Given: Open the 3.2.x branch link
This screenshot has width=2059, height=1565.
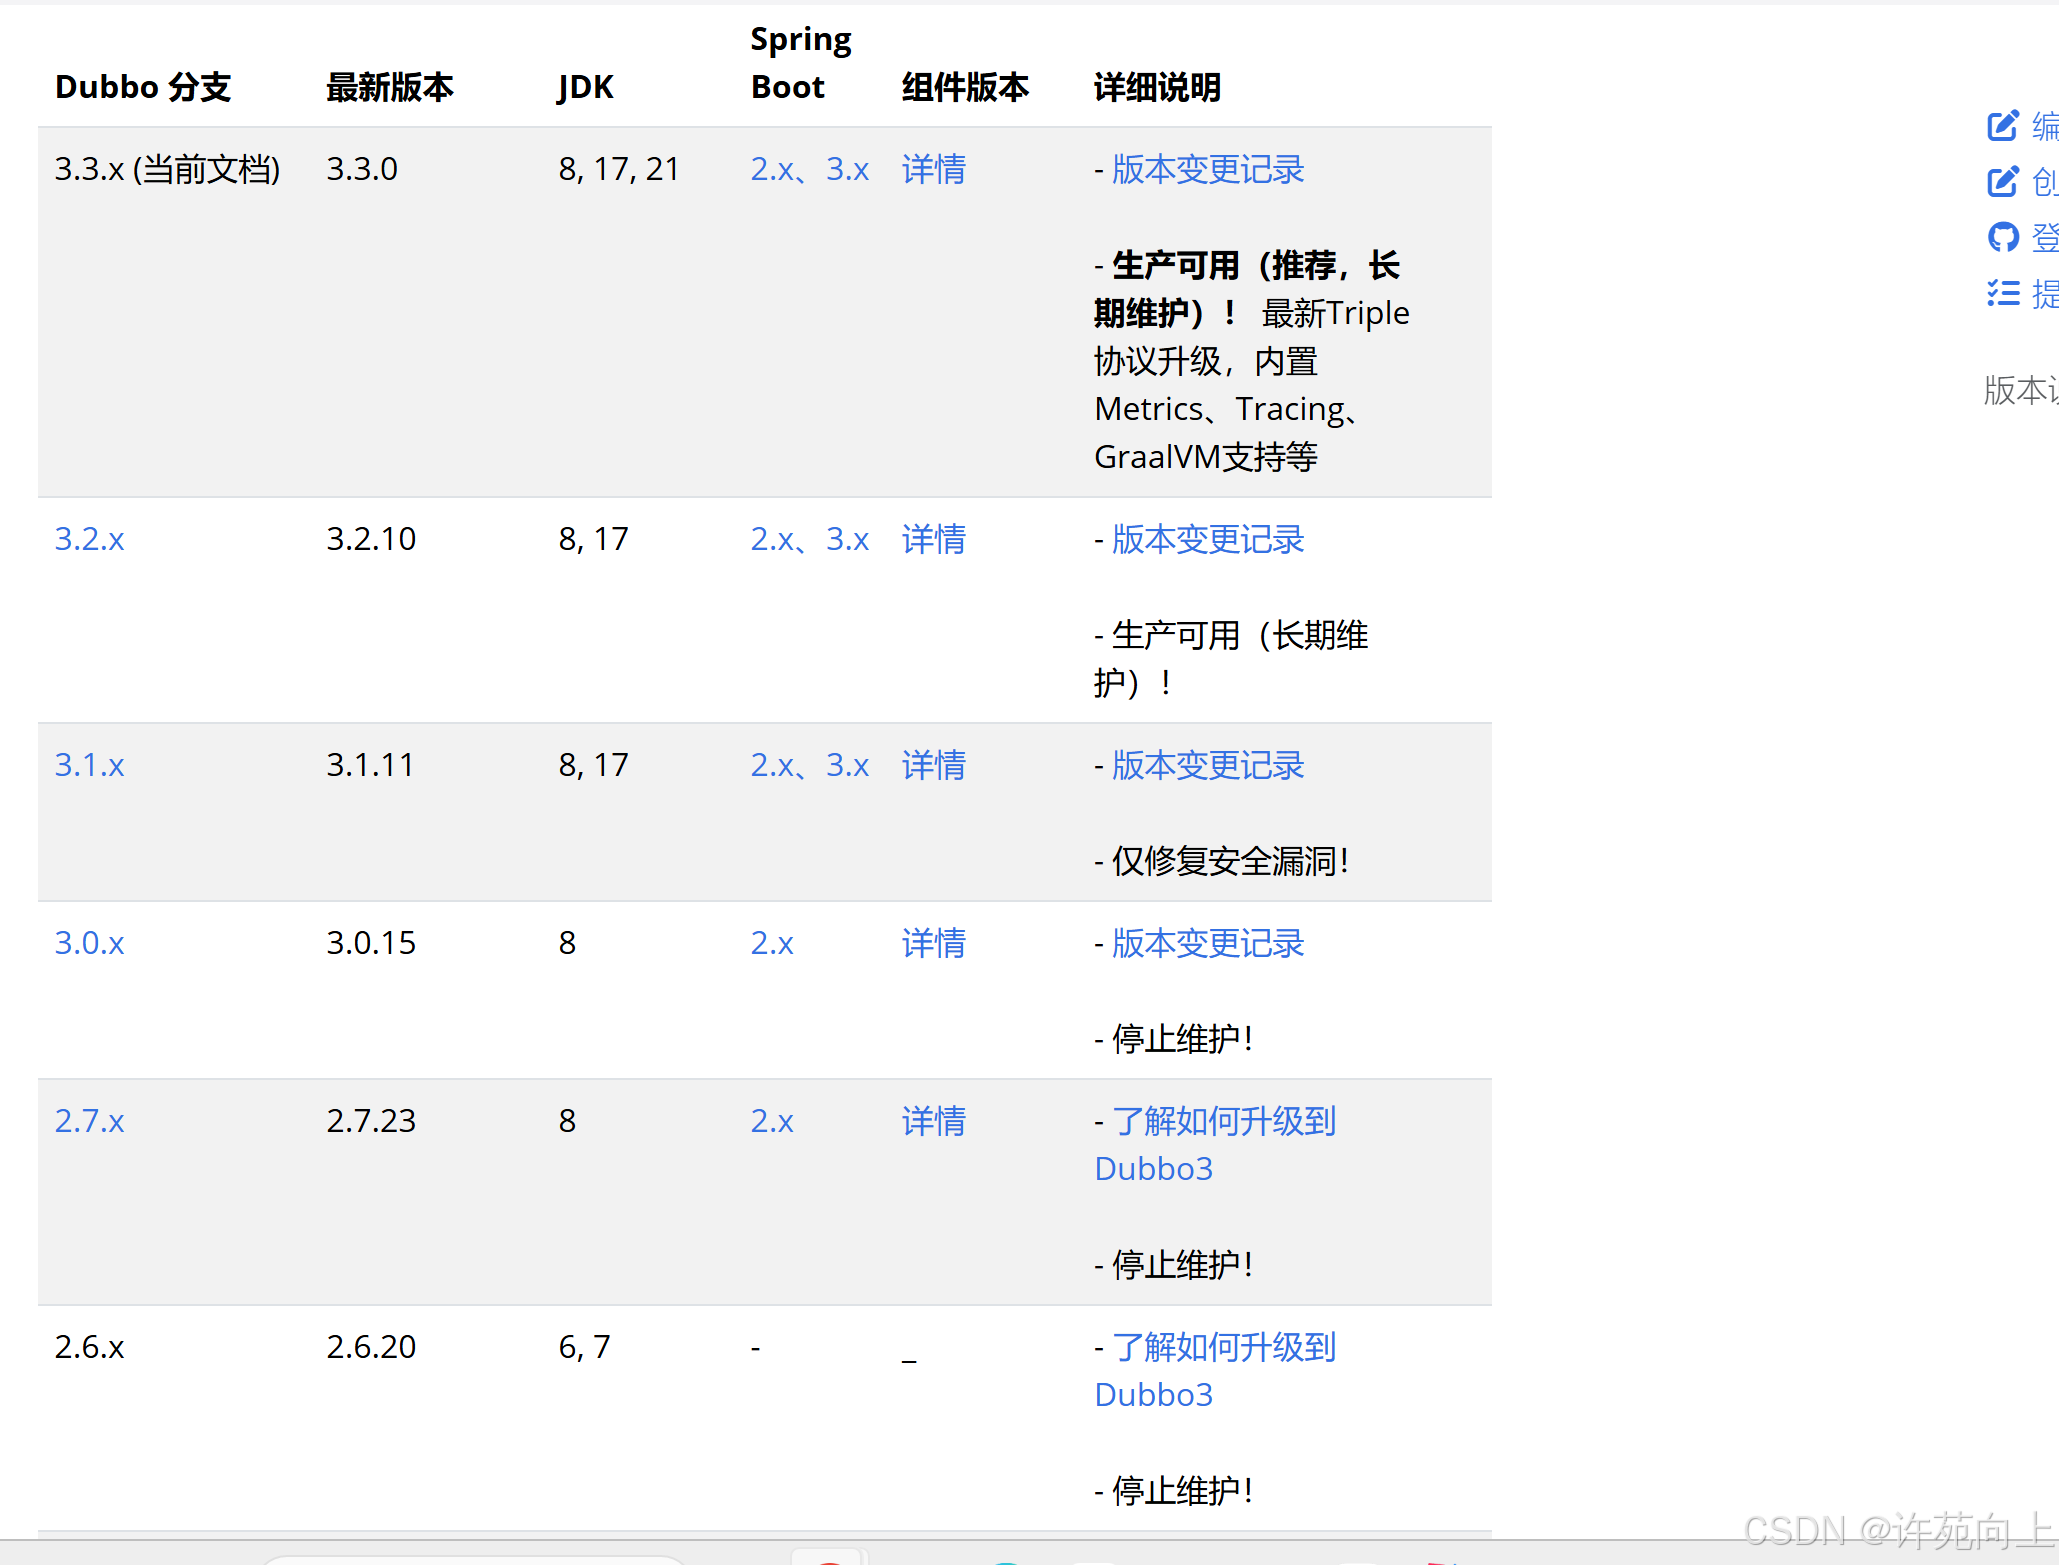Looking at the screenshot, I should click(89, 539).
